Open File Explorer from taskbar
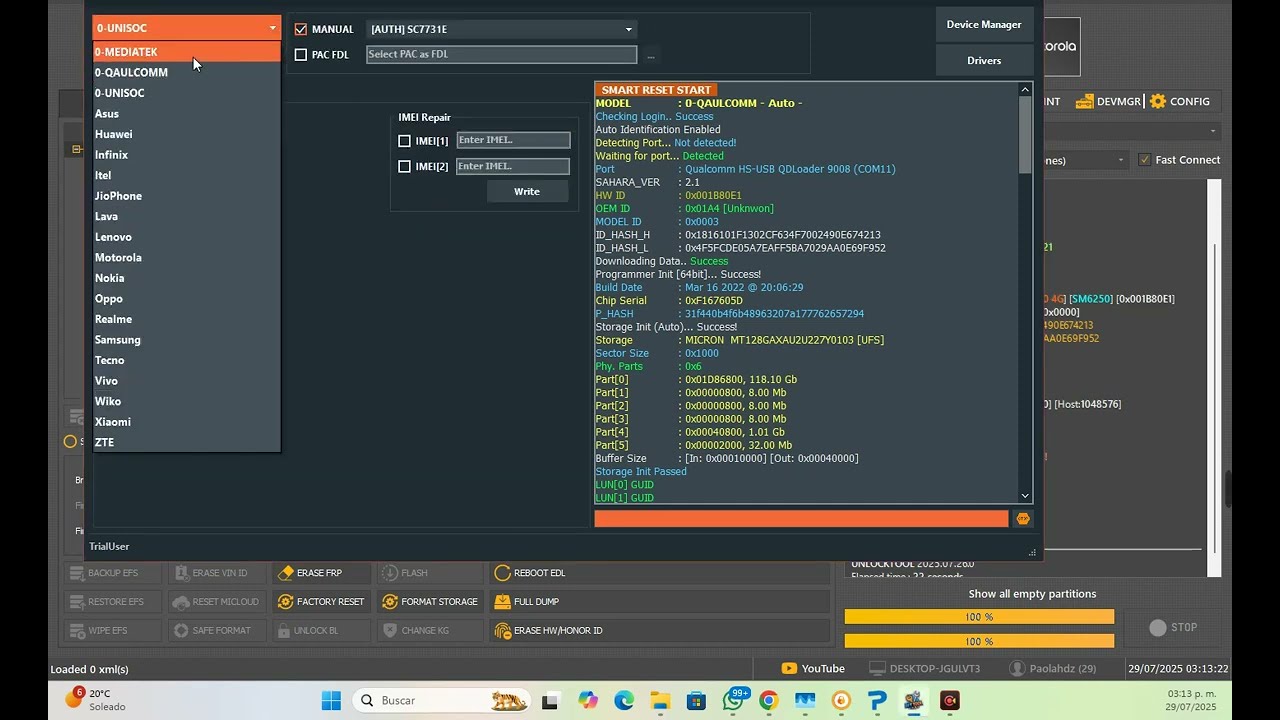Screen dimensions: 1280x720 pos(660,701)
